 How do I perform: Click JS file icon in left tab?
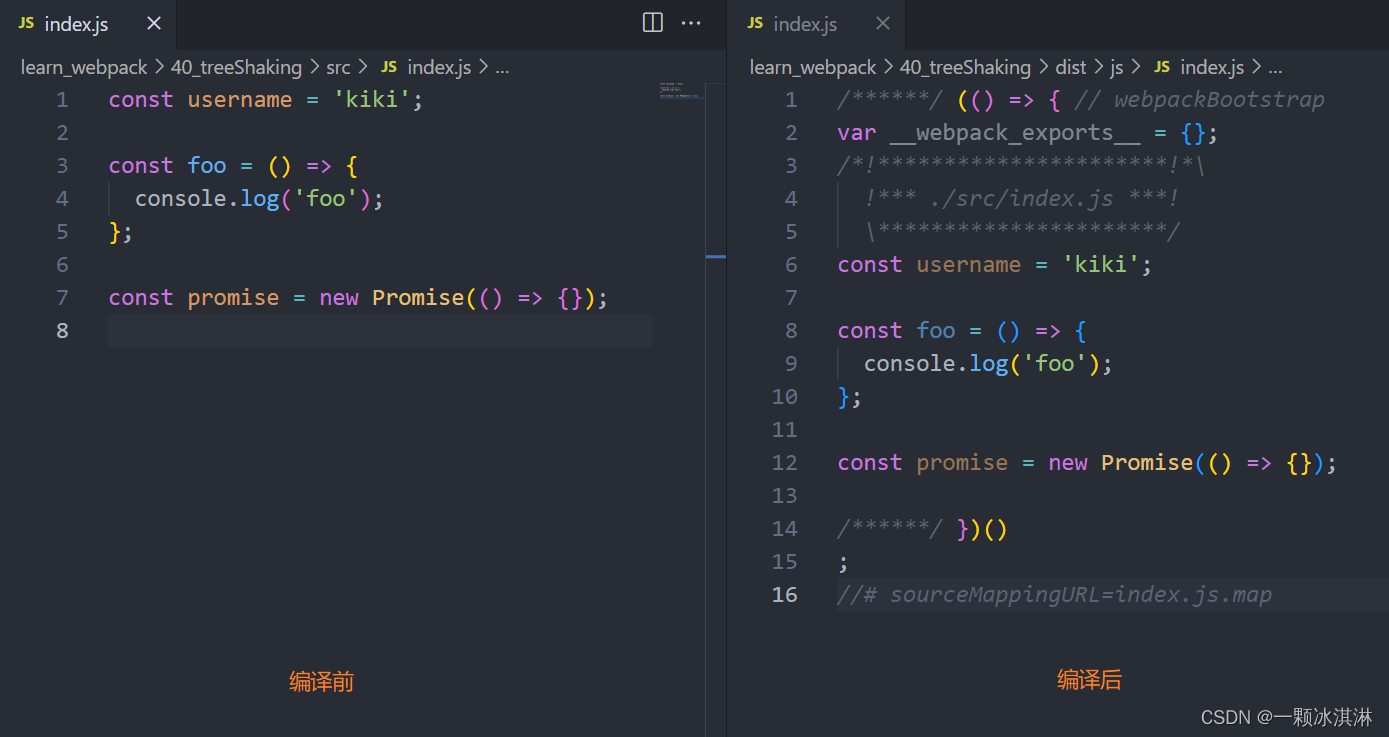point(26,24)
